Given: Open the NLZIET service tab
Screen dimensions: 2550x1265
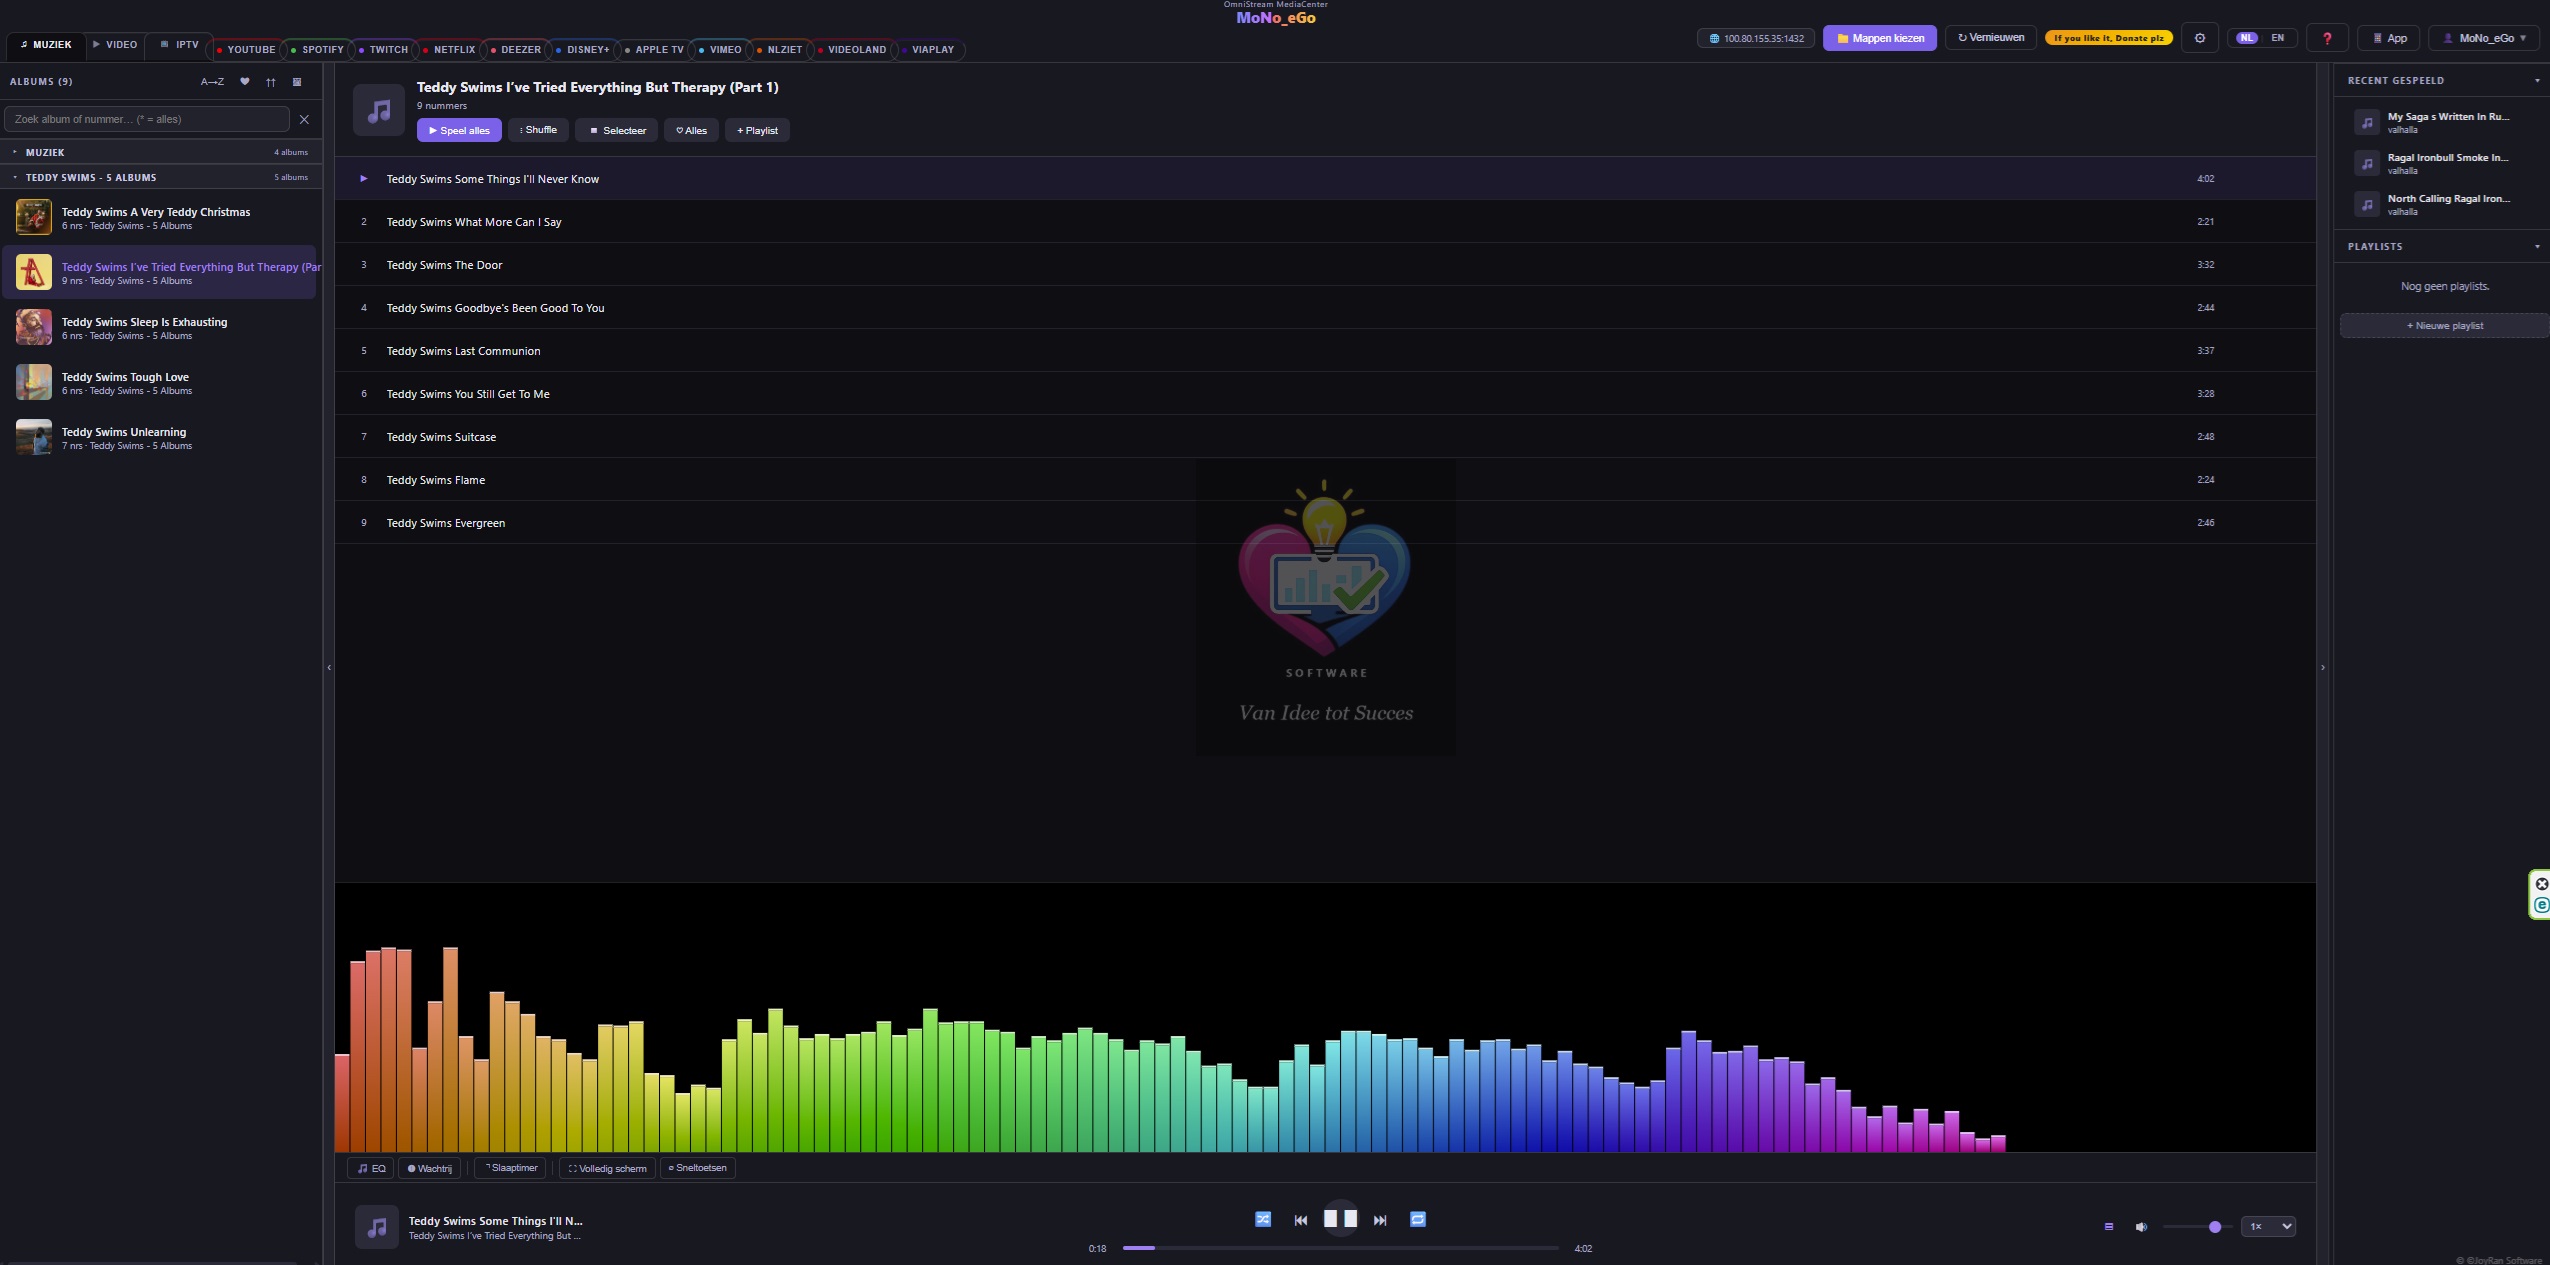Looking at the screenshot, I should click(x=780, y=49).
